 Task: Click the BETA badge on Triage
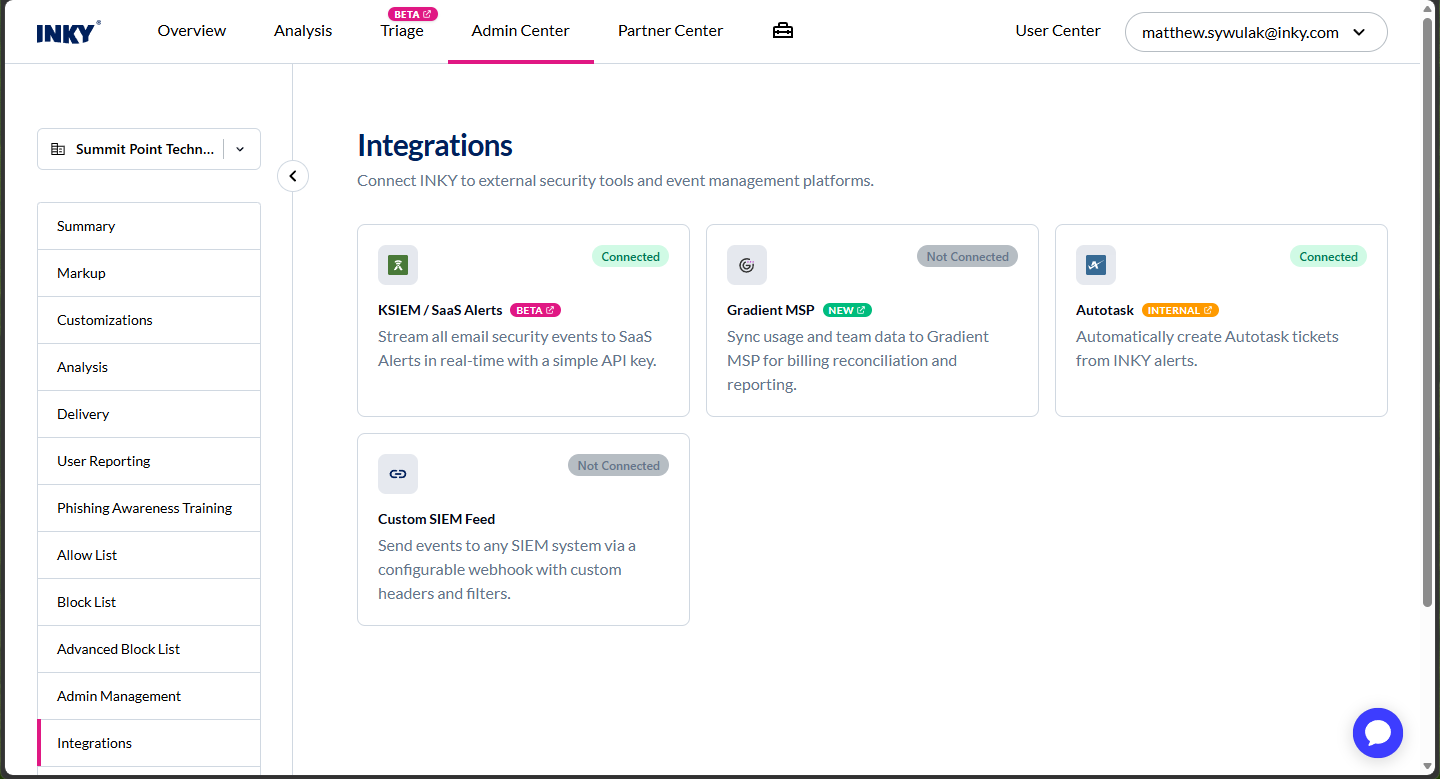point(413,14)
